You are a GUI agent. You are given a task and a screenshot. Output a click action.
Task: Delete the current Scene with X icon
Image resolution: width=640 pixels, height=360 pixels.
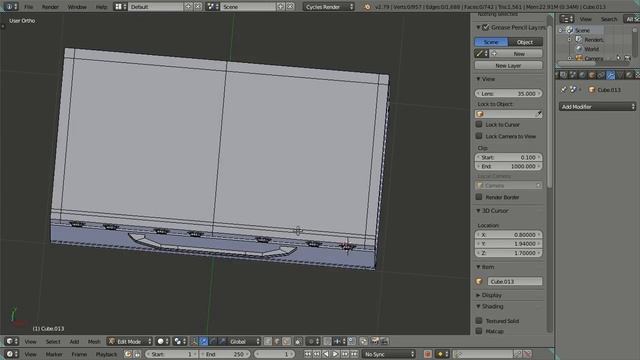290,7
